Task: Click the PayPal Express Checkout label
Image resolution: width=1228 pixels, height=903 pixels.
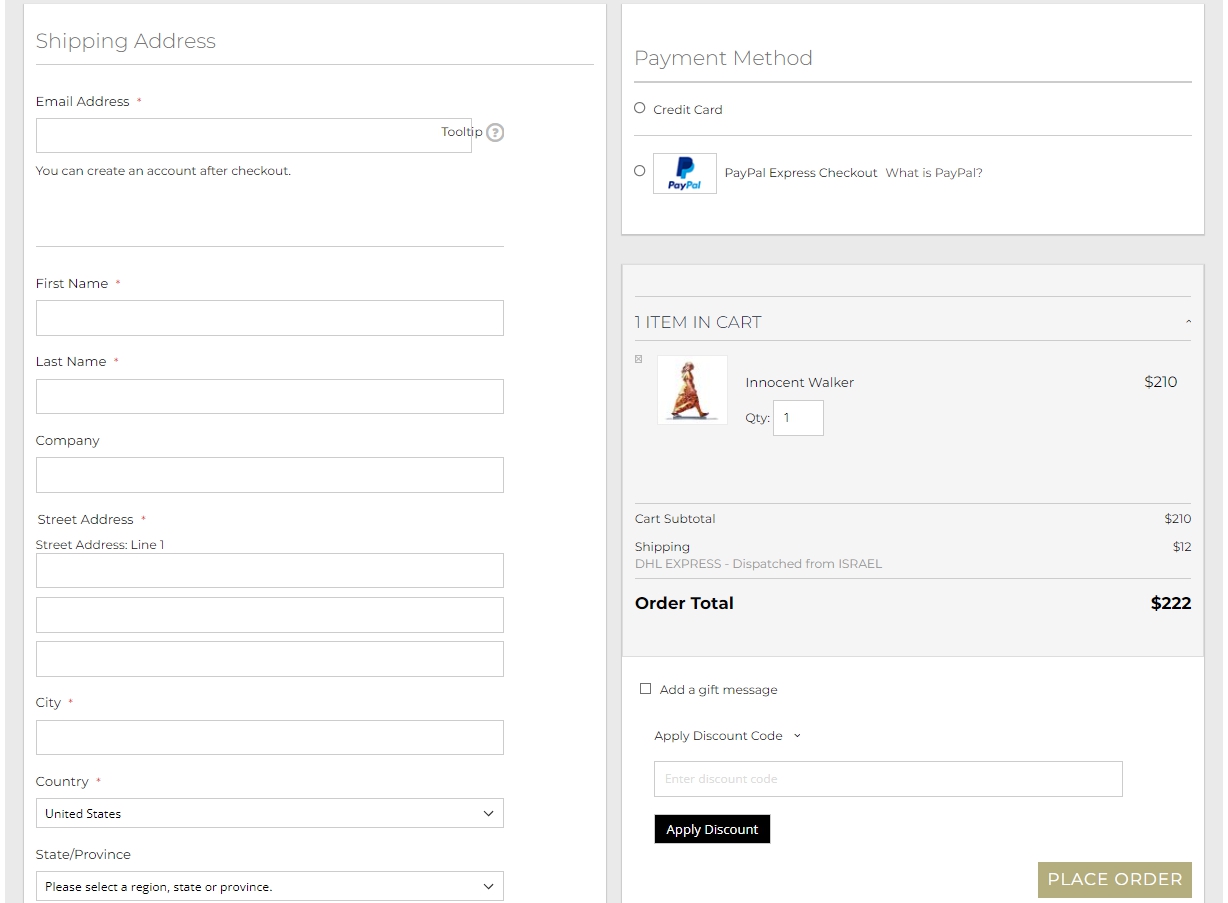Action: [x=801, y=173]
